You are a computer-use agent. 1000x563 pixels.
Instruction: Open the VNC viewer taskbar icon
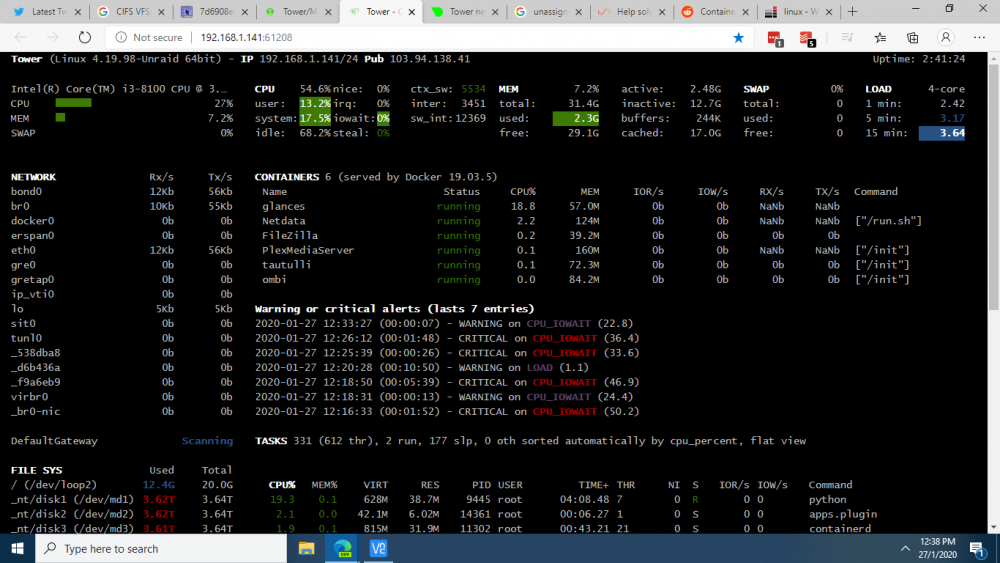(x=378, y=548)
